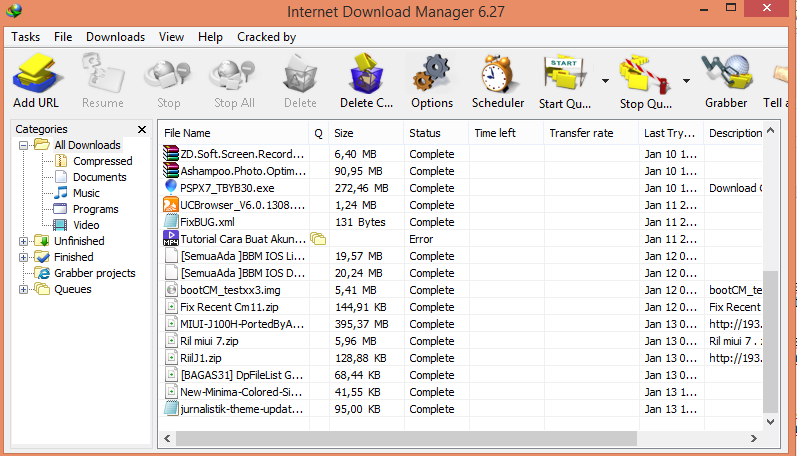Open the View menu
The height and width of the screenshot is (456, 797).
(x=171, y=37)
